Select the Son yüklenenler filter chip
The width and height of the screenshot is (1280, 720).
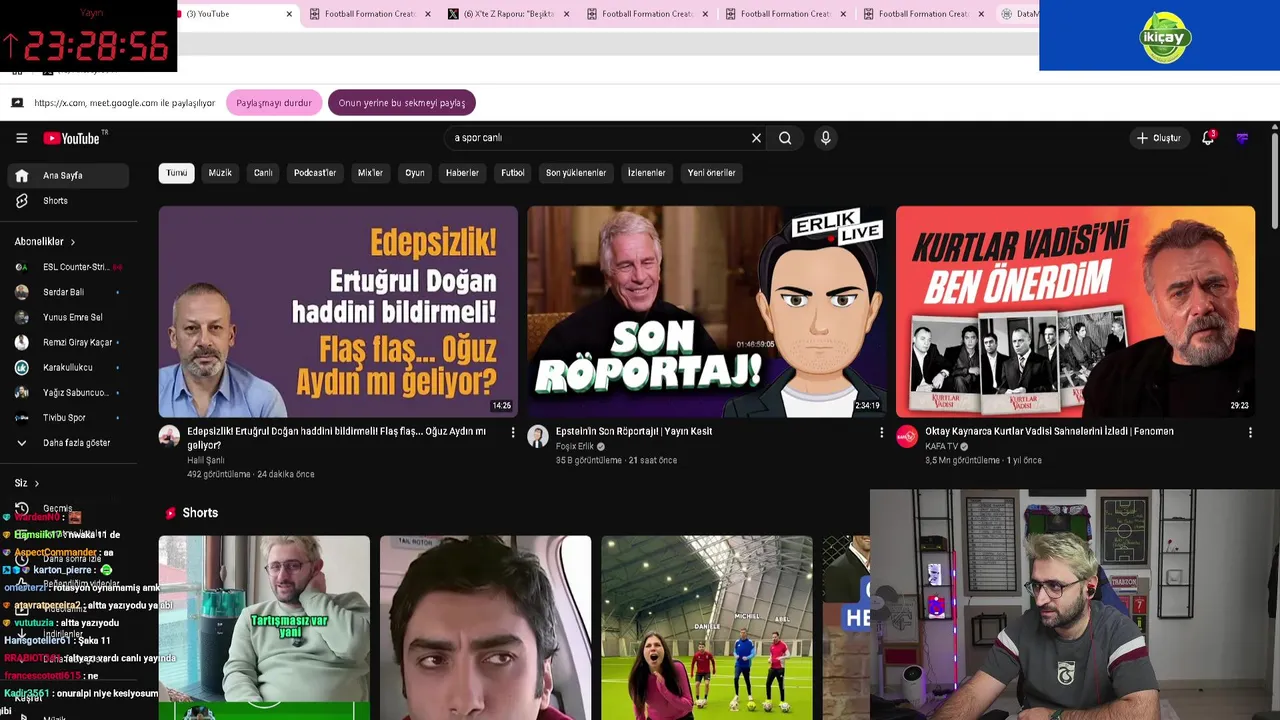576,173
